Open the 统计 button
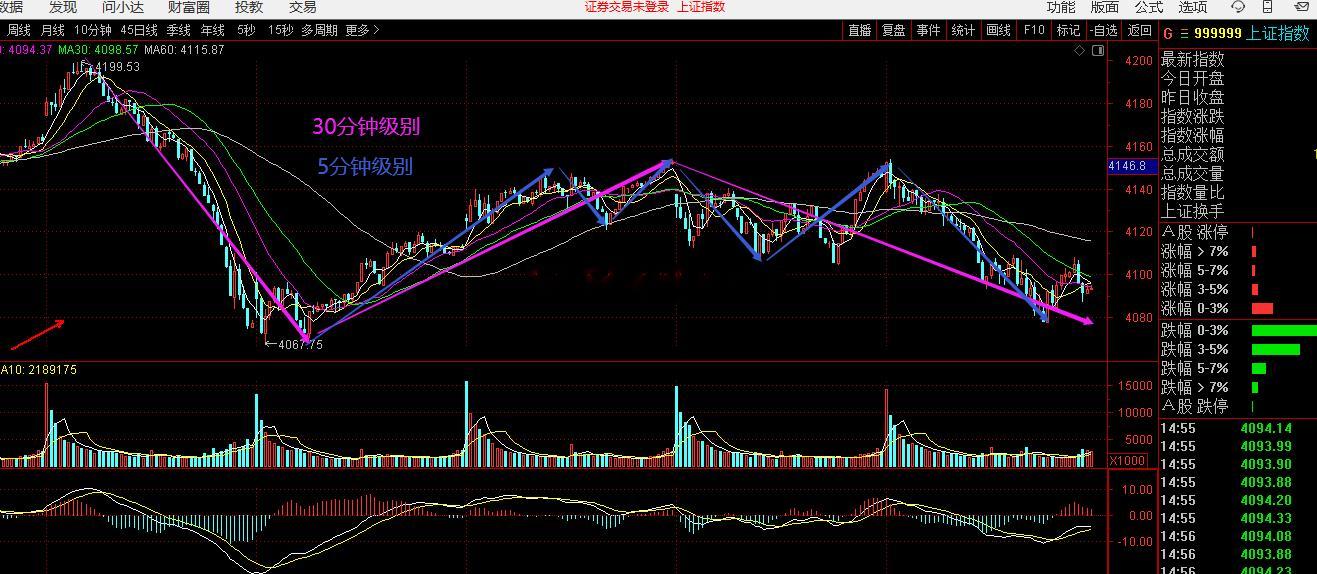 (x=963, y=30)
